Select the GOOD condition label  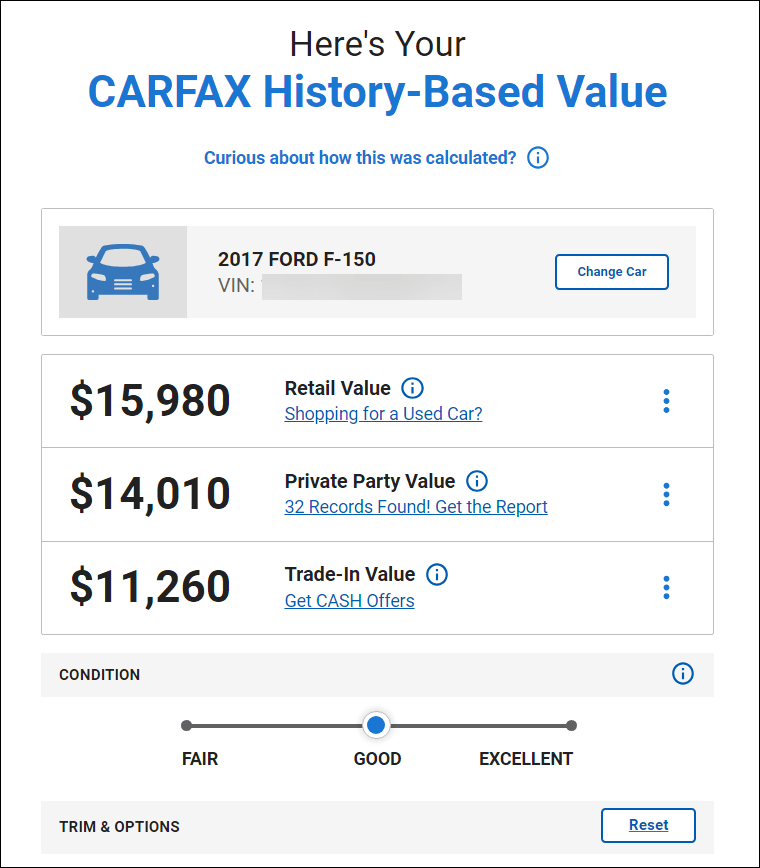coord(378,758)
